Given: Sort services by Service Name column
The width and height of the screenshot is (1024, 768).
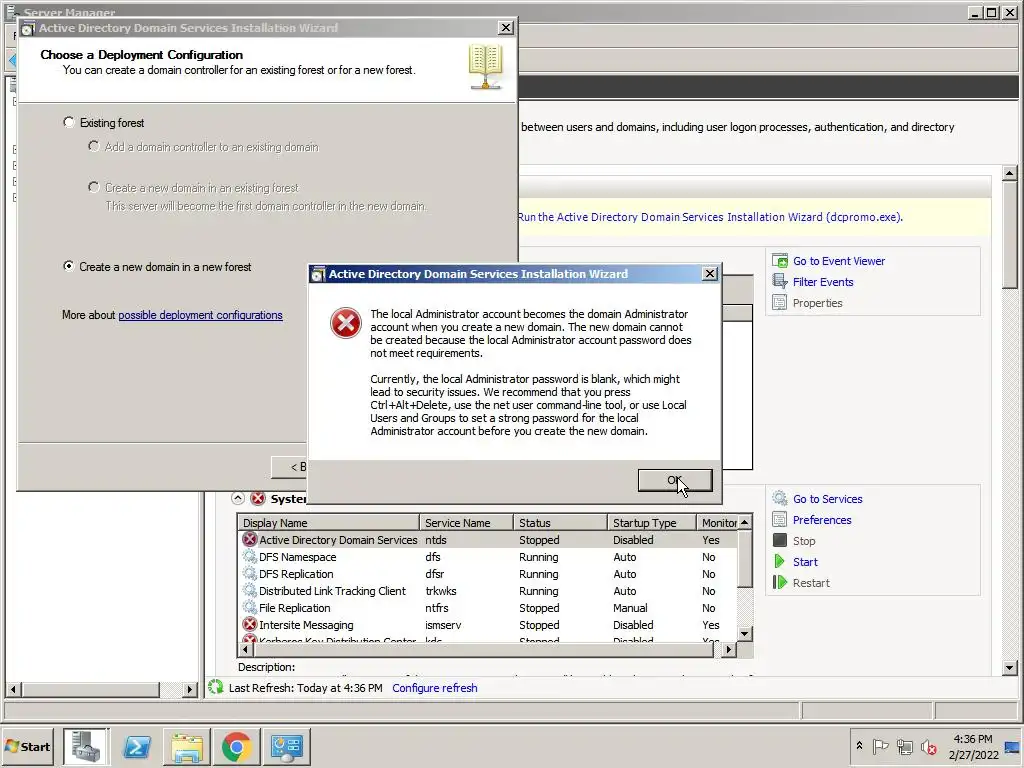Looking at the screenshot, I should (466, 522).
